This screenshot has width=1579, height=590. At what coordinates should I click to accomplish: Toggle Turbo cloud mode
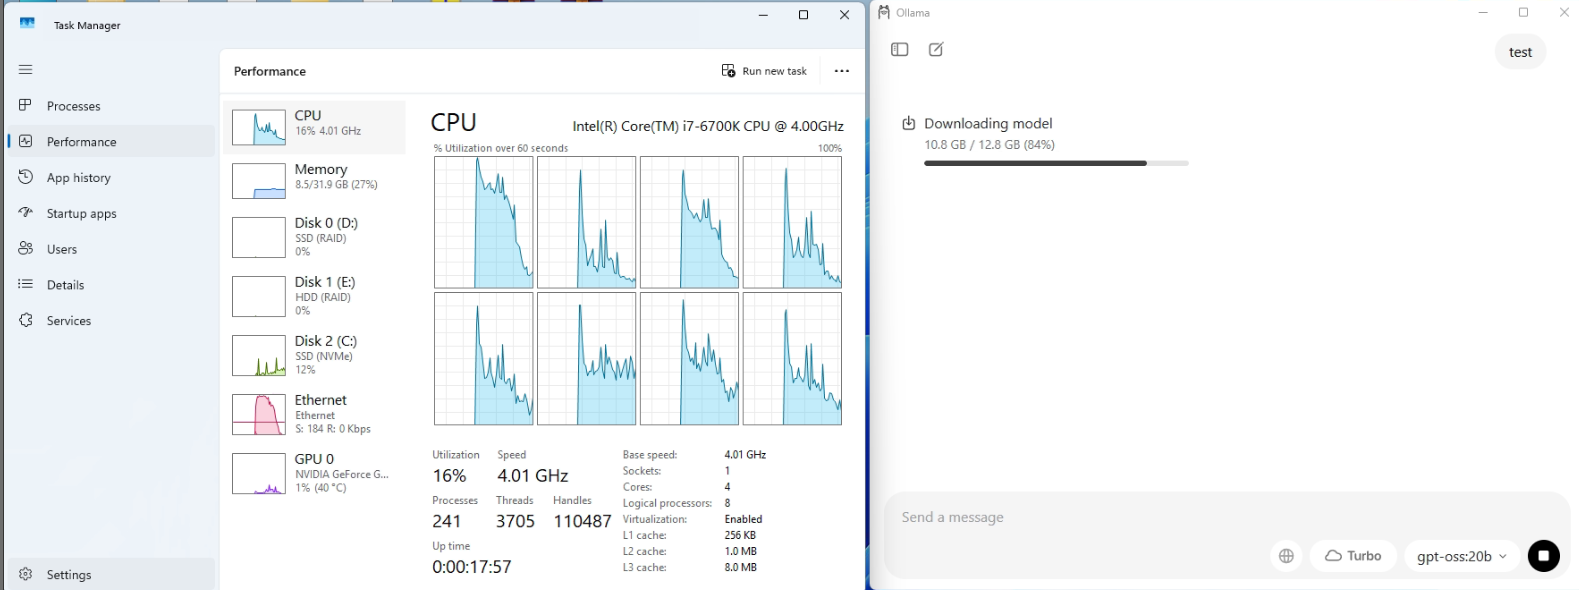tap(1353, 556)
